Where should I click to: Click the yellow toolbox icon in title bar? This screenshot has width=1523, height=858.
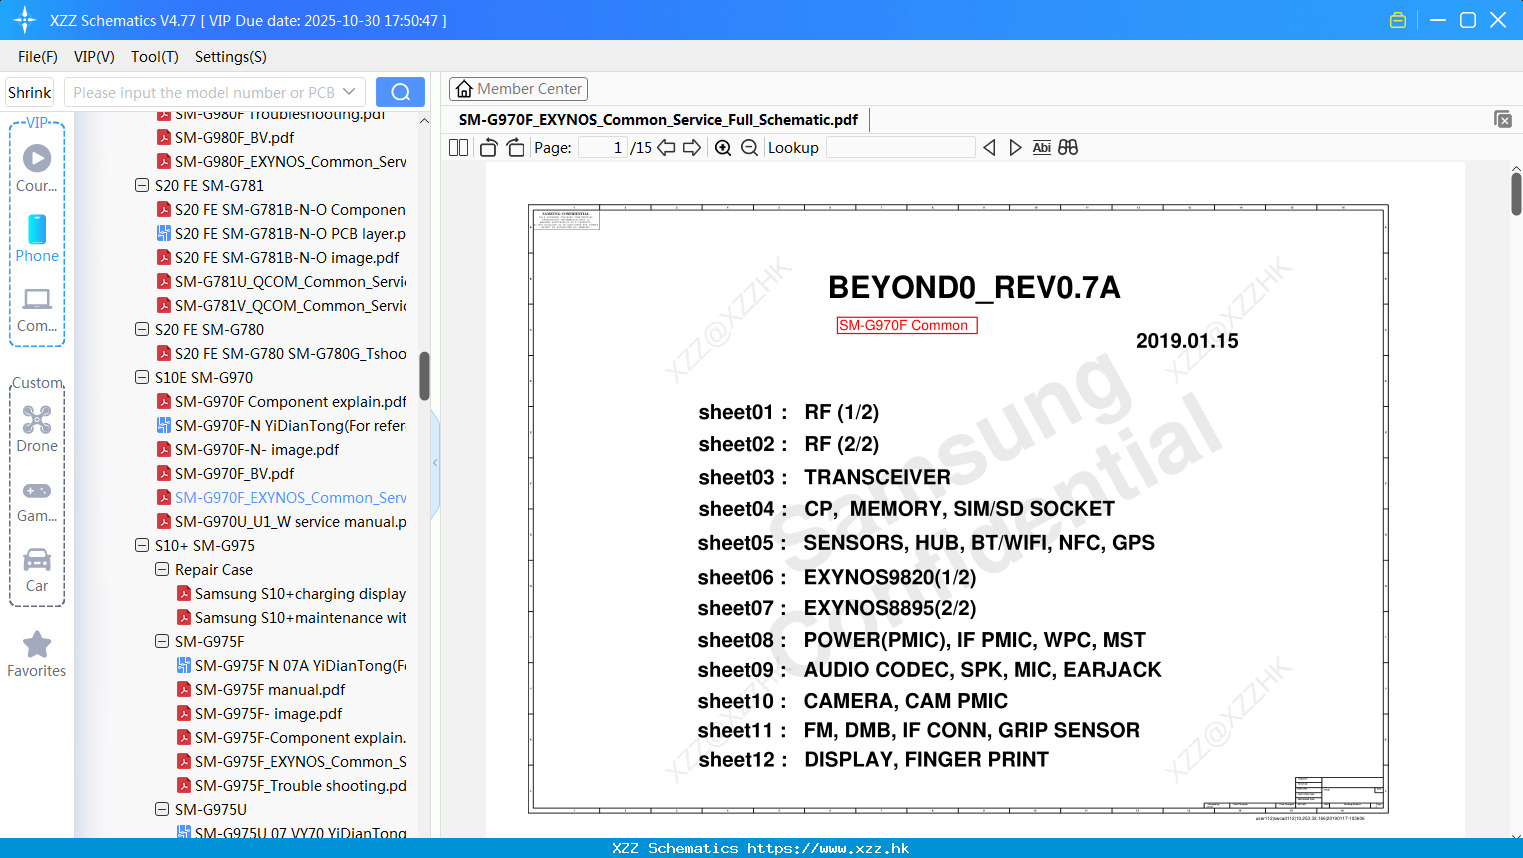[1398, 20]
